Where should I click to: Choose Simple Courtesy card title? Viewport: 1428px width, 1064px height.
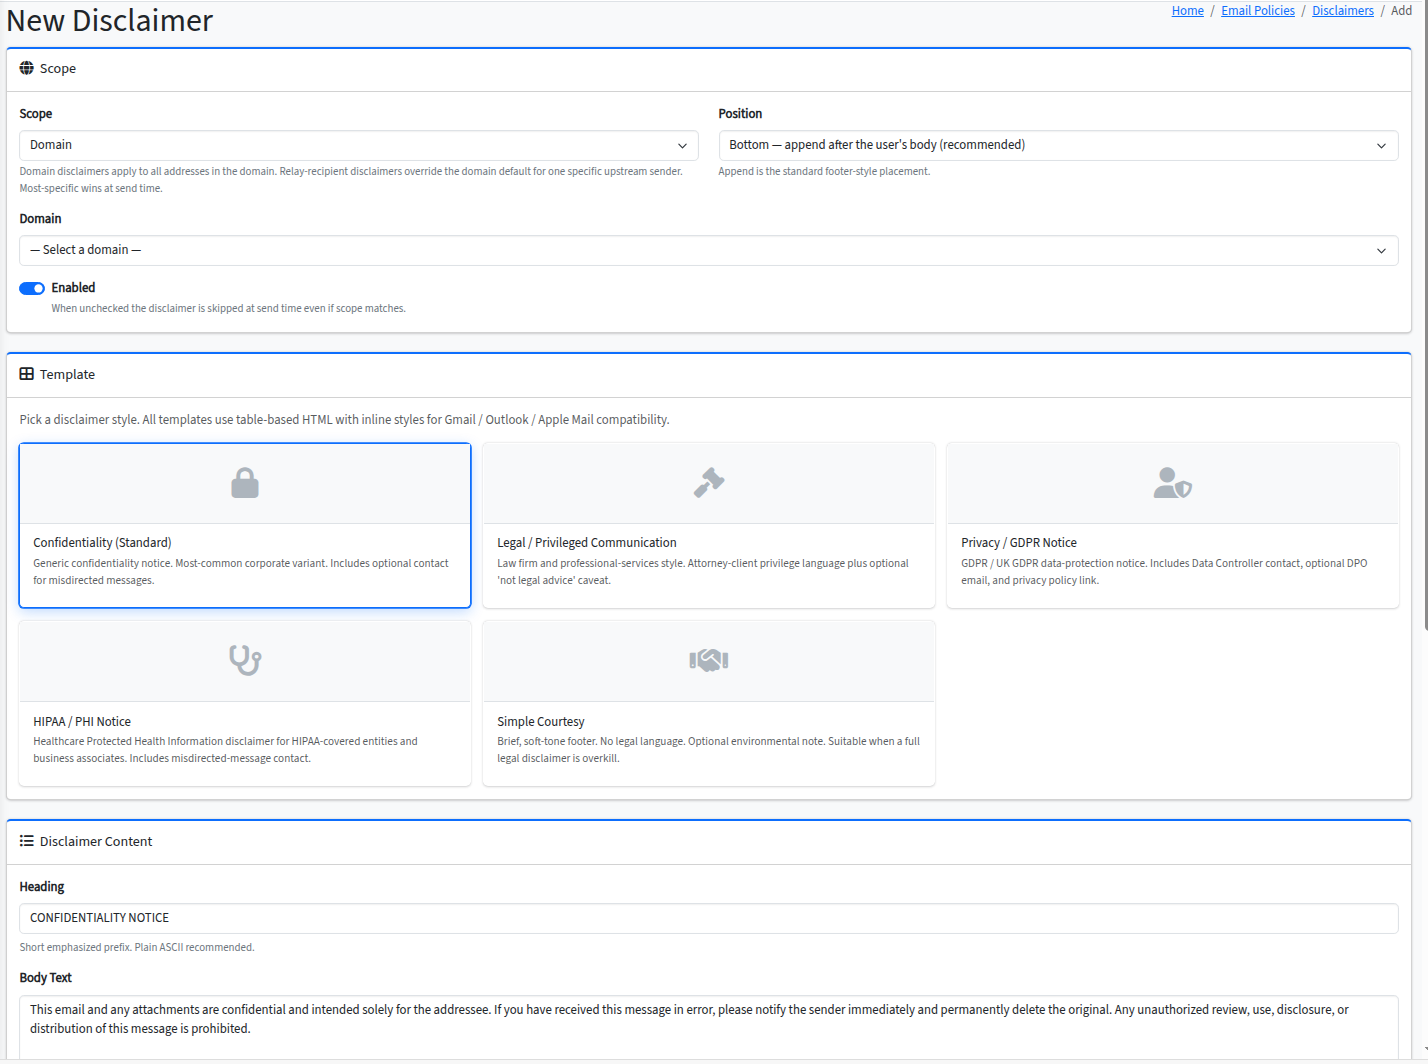pos(541,722)
